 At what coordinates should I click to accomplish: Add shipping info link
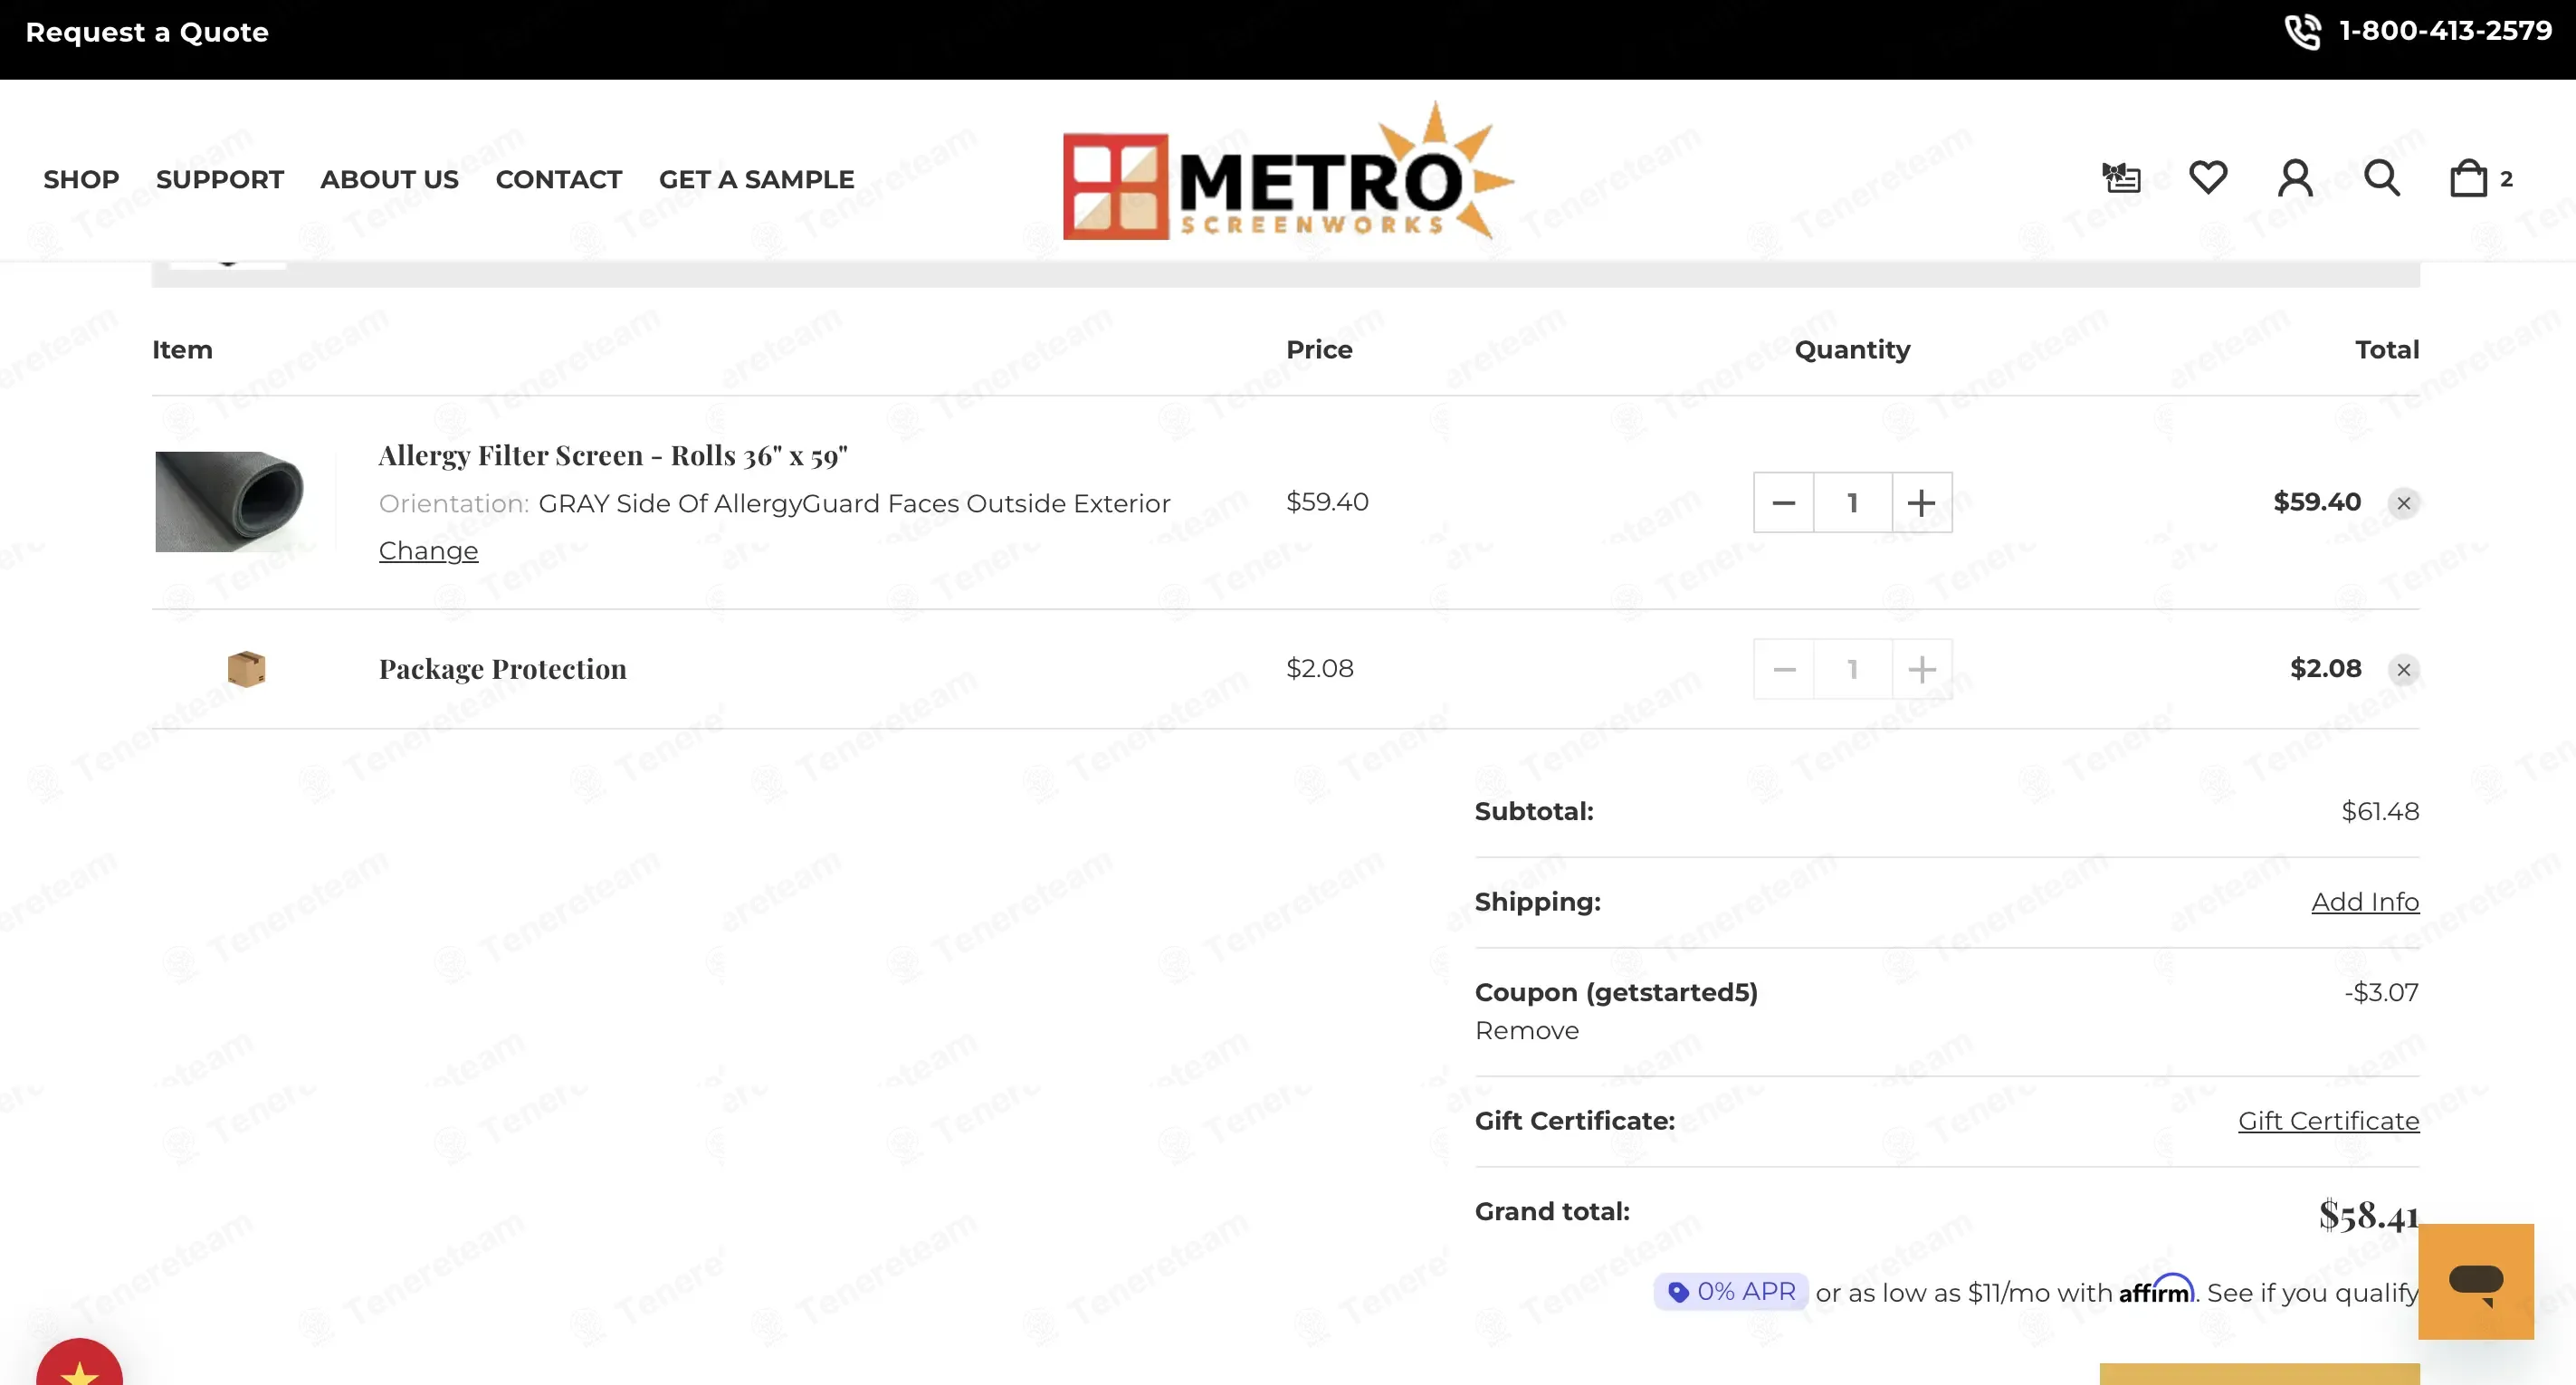[x=2365, y=902]
